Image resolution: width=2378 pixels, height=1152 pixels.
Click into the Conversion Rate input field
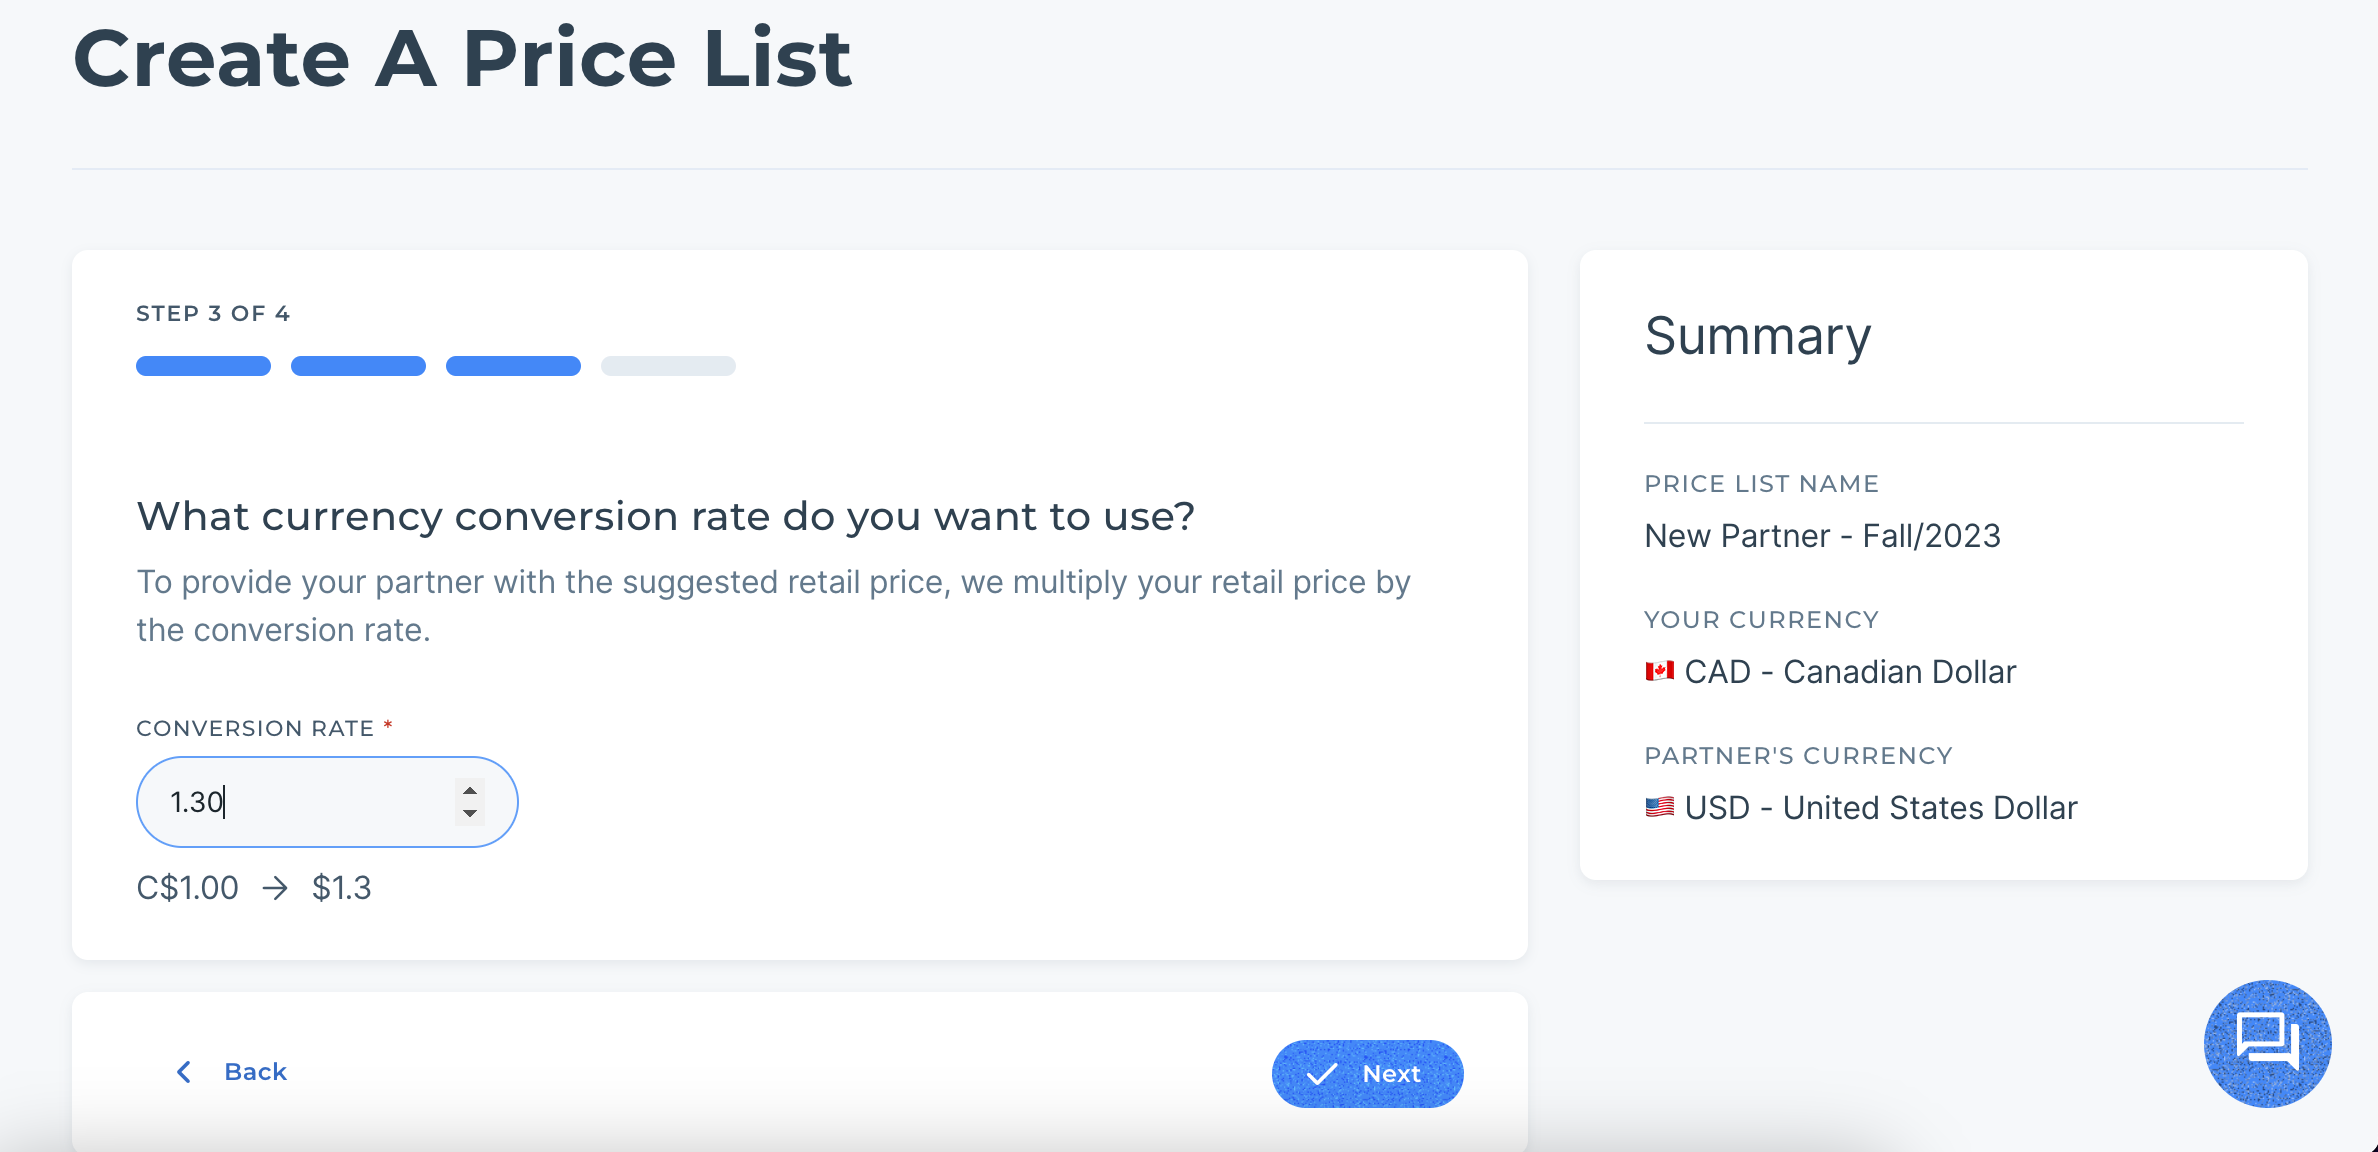(327, 802)
